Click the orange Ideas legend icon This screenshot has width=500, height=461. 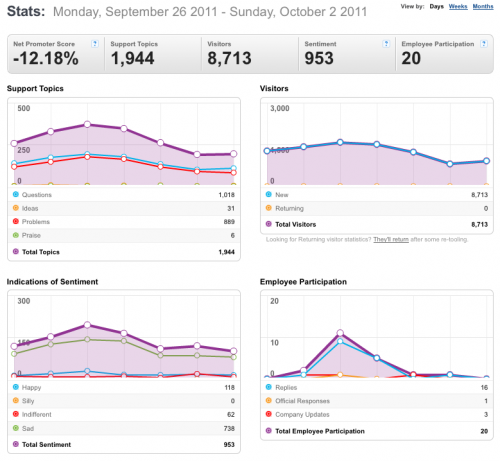16,208
